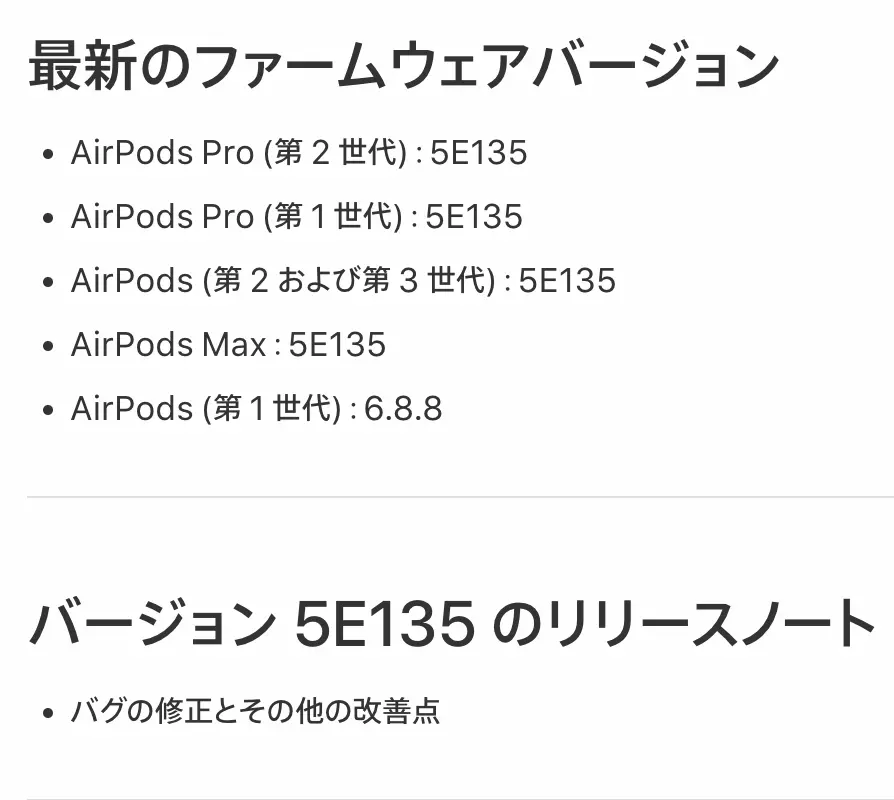Click 5E135 beside AirPods (第 2 および第 3 世代)
Screen dimensions: 894x800
(x=567, y=281)
